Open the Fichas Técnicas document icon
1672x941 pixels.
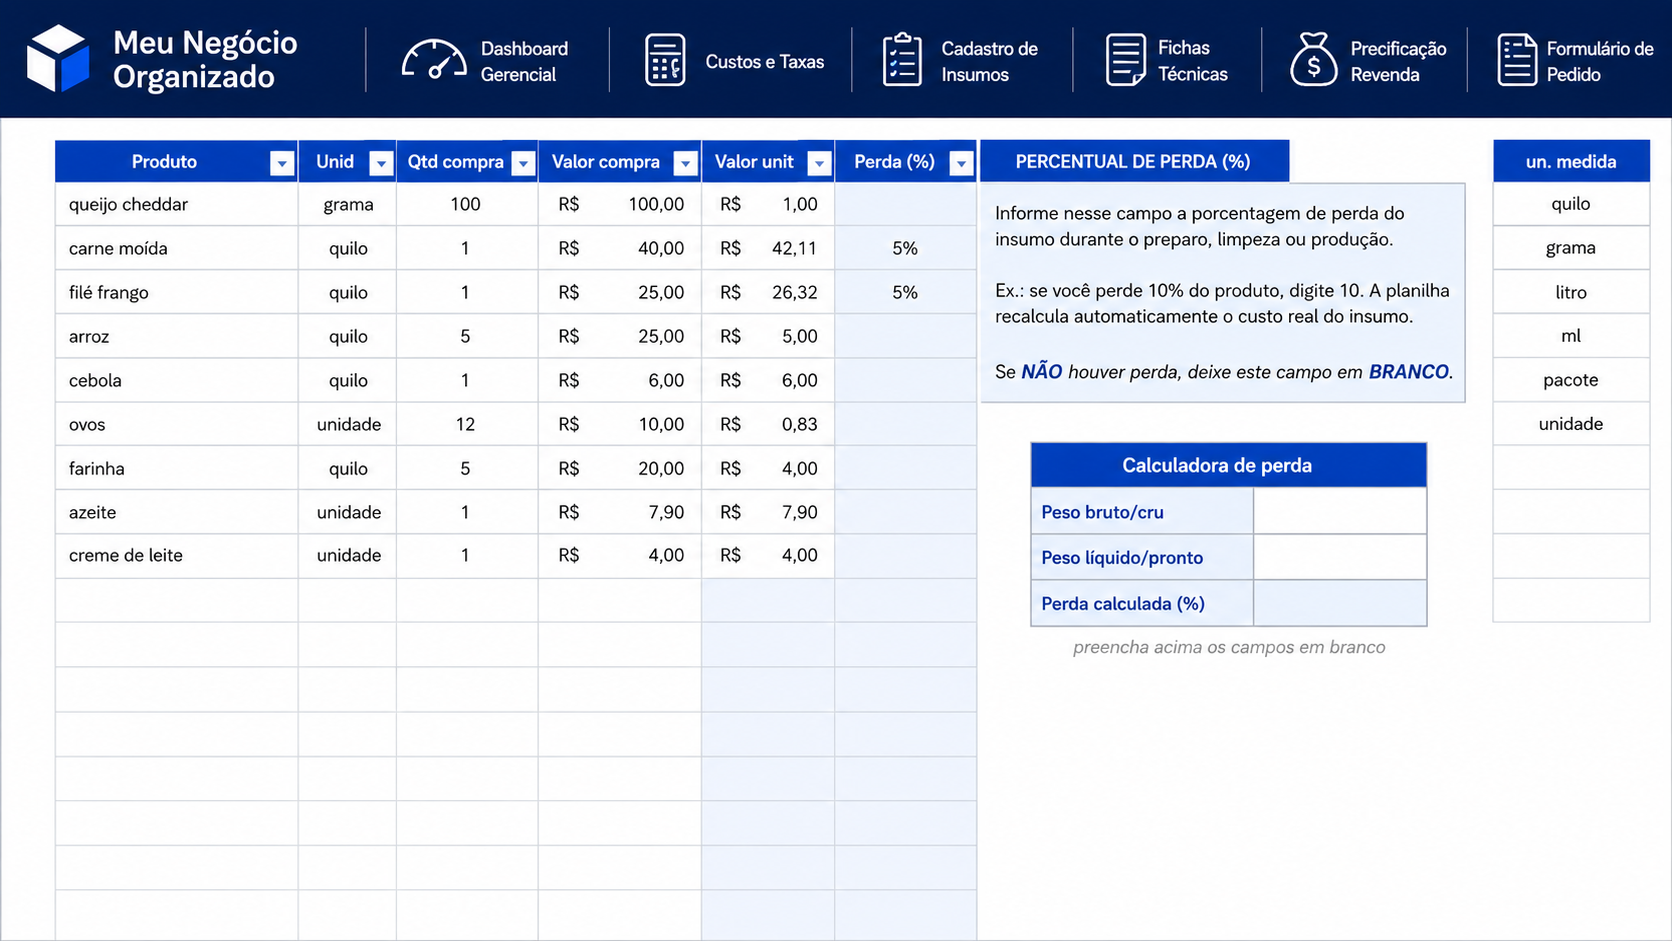[1125, 60]
